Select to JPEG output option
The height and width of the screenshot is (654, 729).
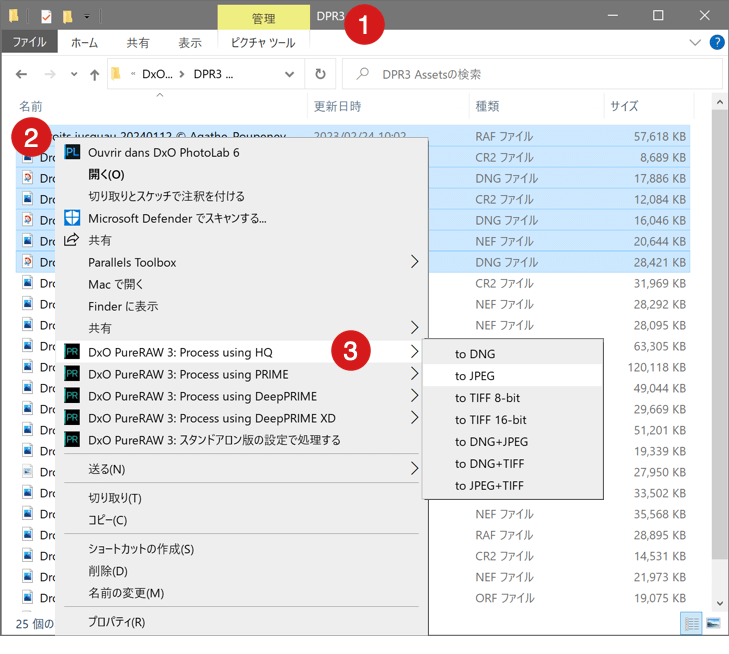coord(513,376)
